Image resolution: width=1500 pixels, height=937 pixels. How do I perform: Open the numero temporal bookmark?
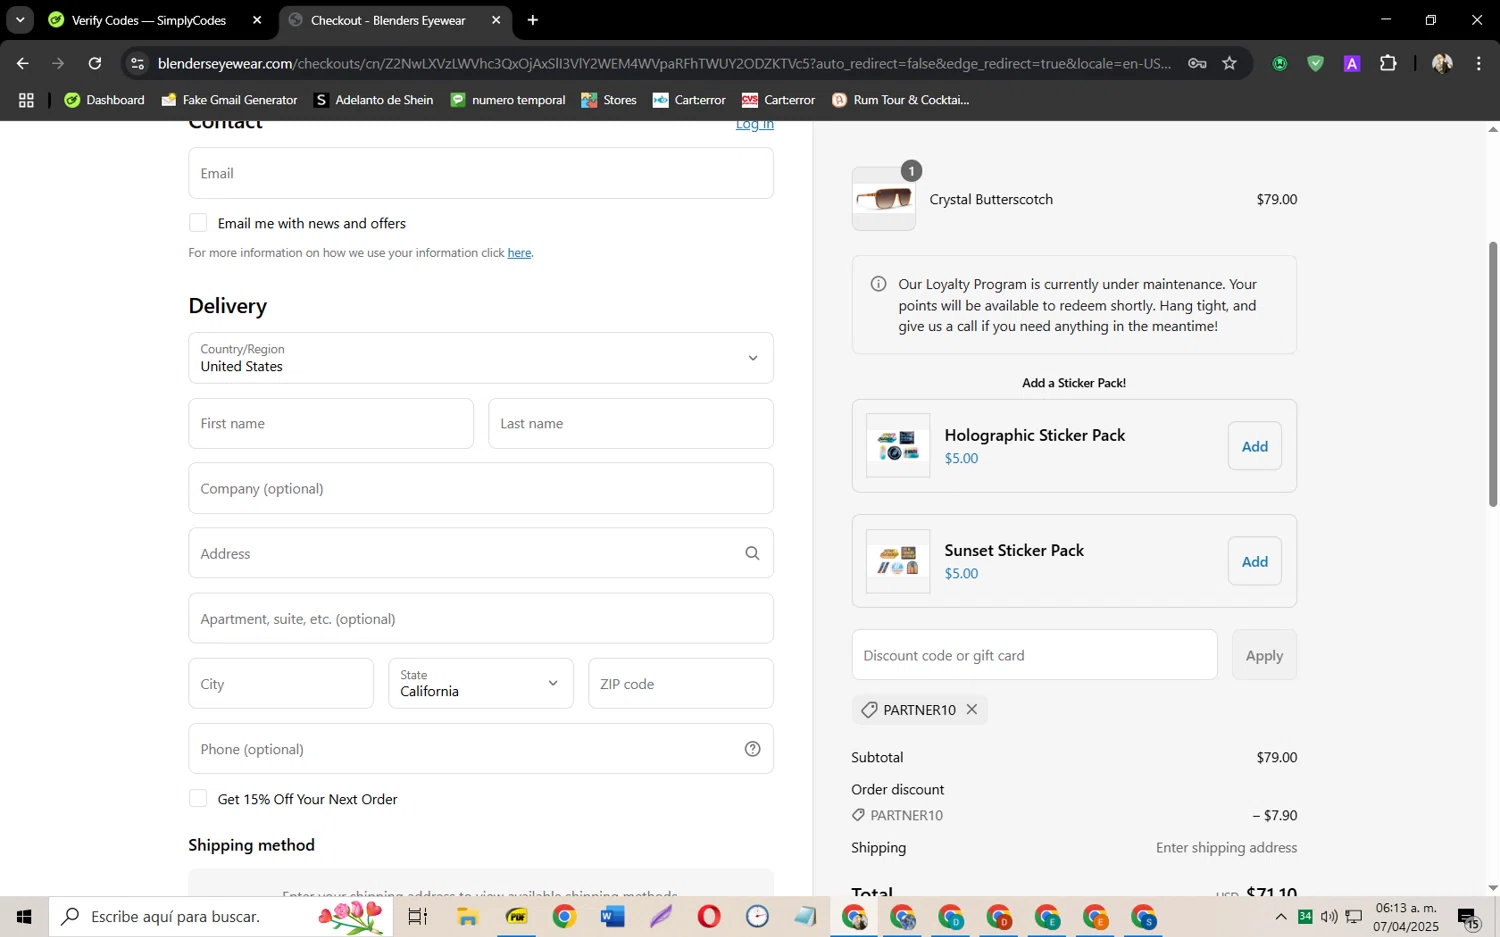(508, 100)
